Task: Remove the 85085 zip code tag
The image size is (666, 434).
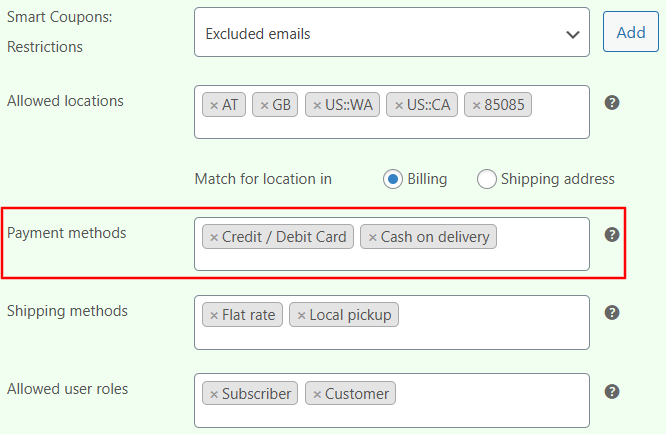Action: point(476,105)
